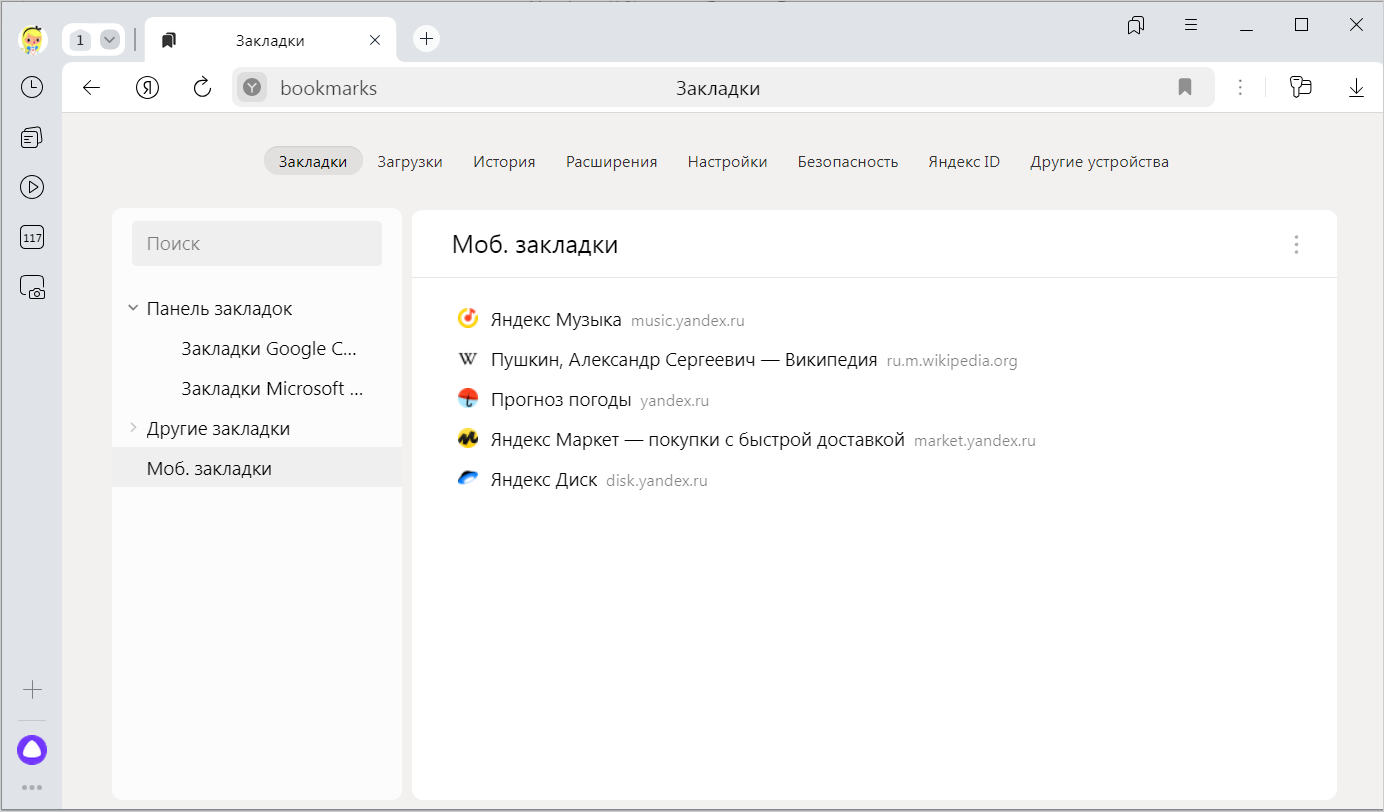Image resolution: width=1384 pixels, height=812 pixels.
Task: Click the Прогноз погоды umbrella favicon
Action: (x=467, y=399)
